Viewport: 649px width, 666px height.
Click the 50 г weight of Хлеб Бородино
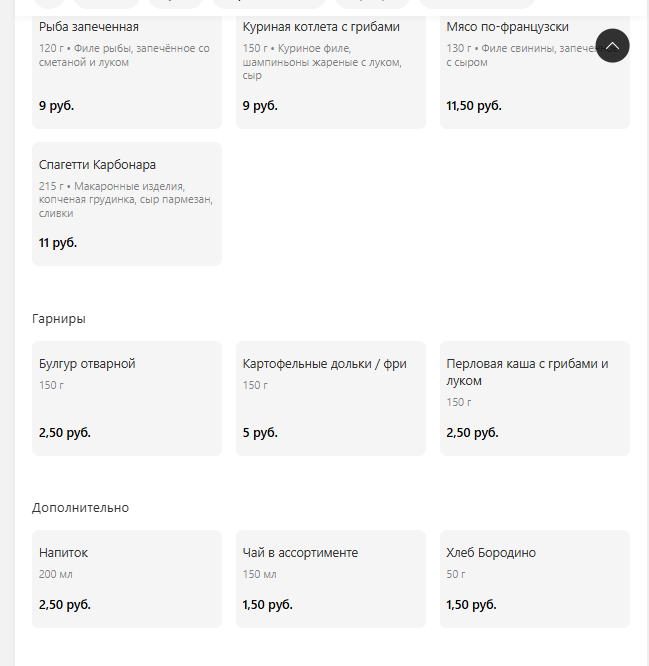[x=456, y=575]
